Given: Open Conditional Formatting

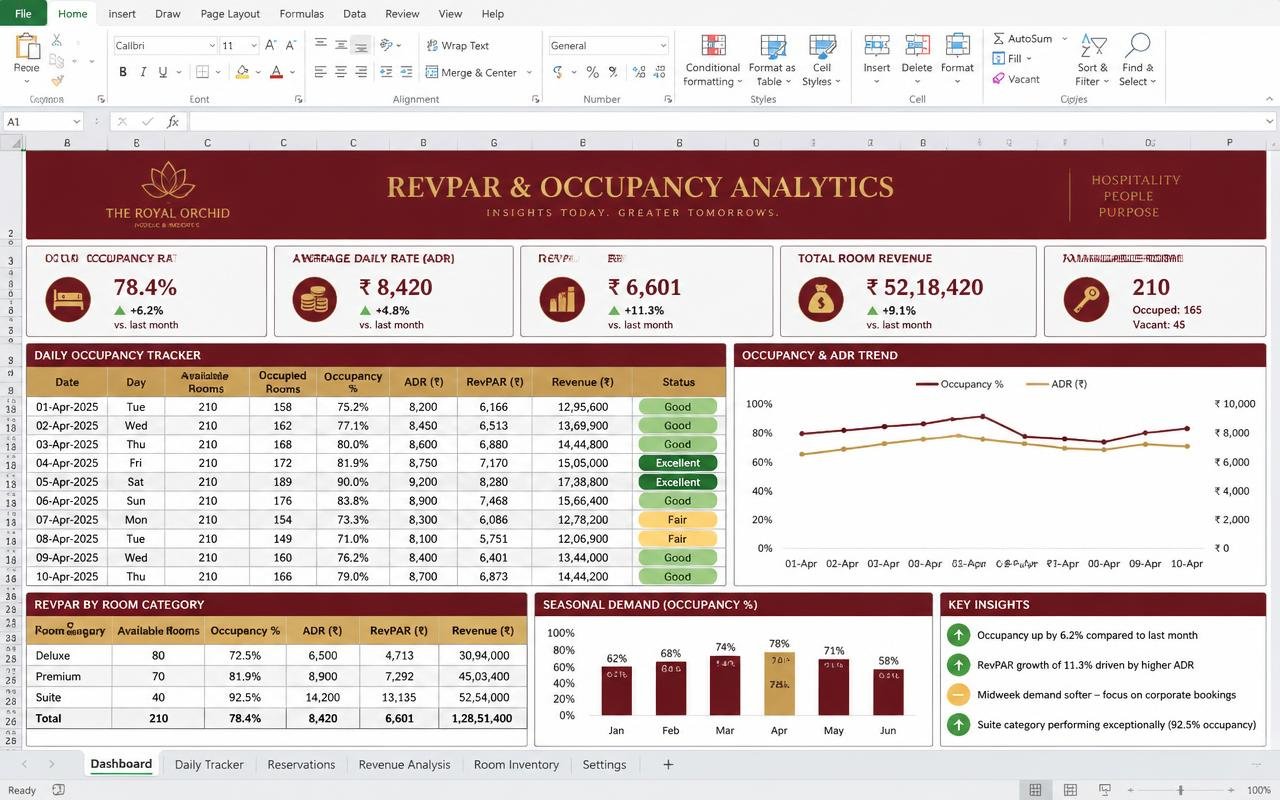Looking at the screenshot, I should pos(712,60).
